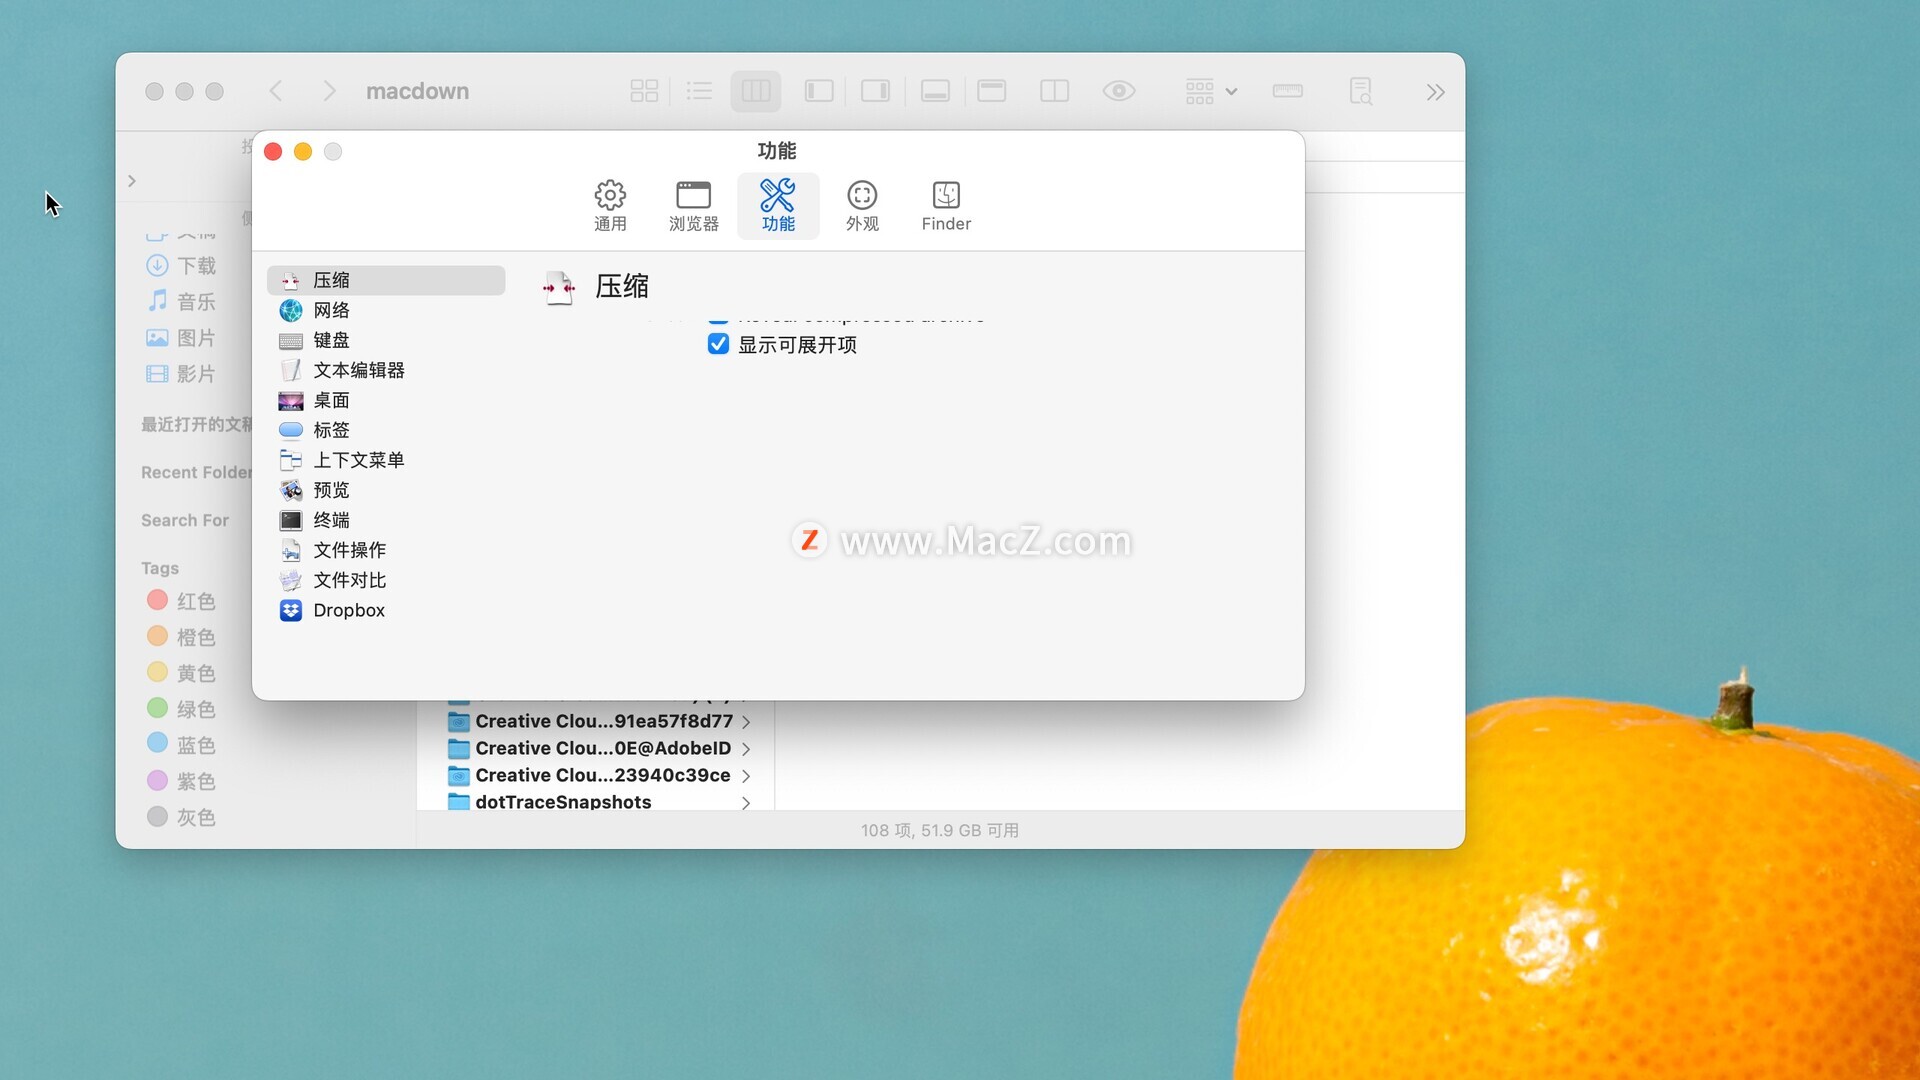Select 网络 in the features list
1920x1080 pixels.
386,310
